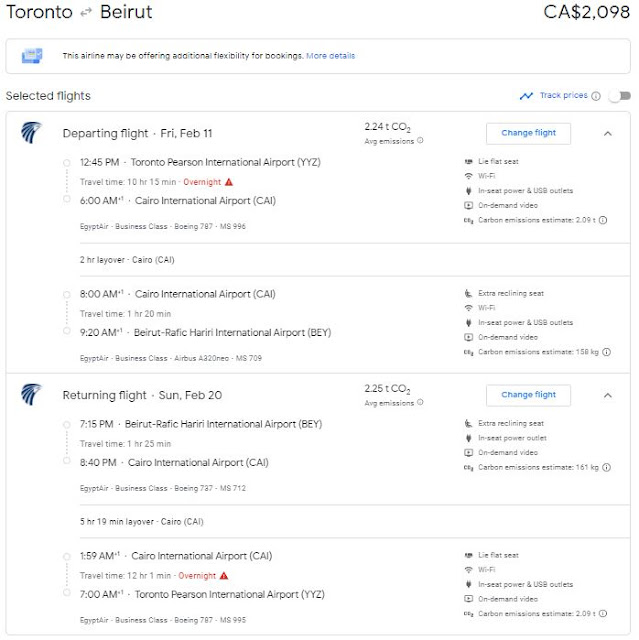This screenshot has width=639, height=640.
Task: Change the departing flight on Feb 11
Action: click(528, 133)
